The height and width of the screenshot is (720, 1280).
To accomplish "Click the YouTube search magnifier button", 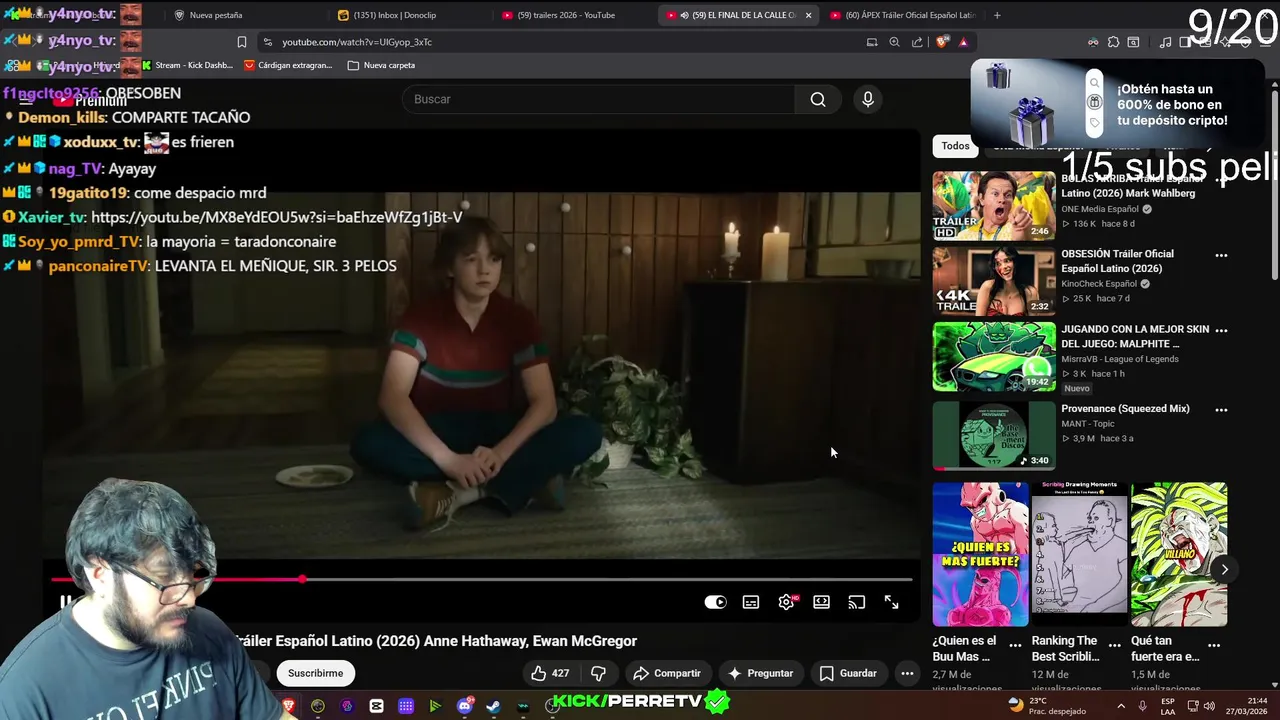I will pos(818,99).
